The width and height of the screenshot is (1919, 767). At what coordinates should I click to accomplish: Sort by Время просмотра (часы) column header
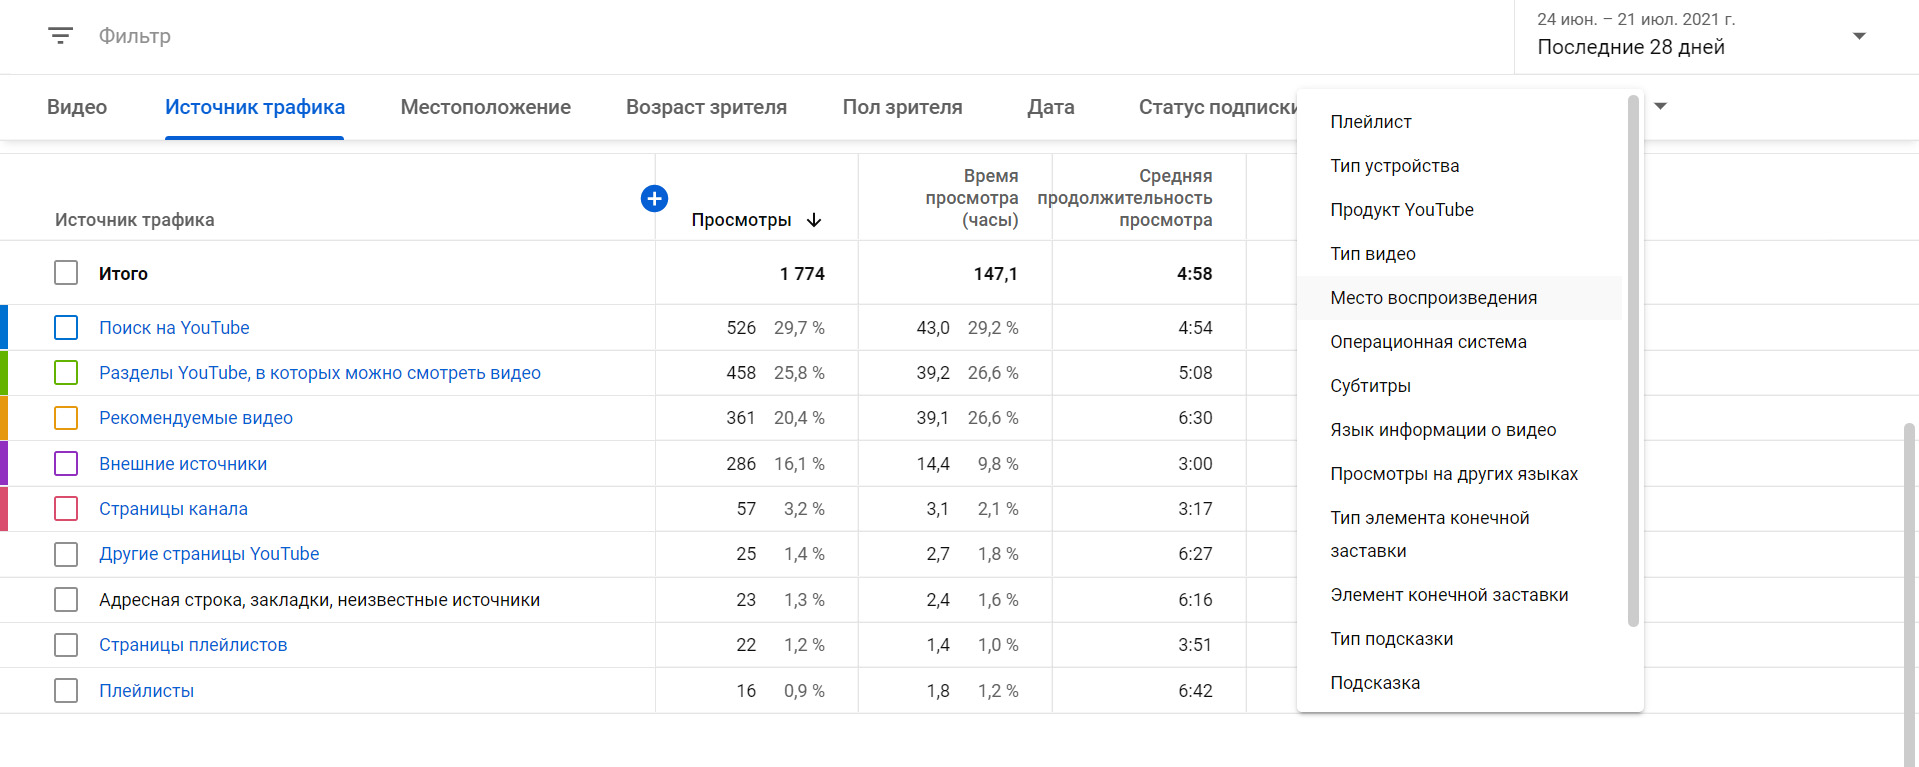pyautogui.click(x=971, y=198)
